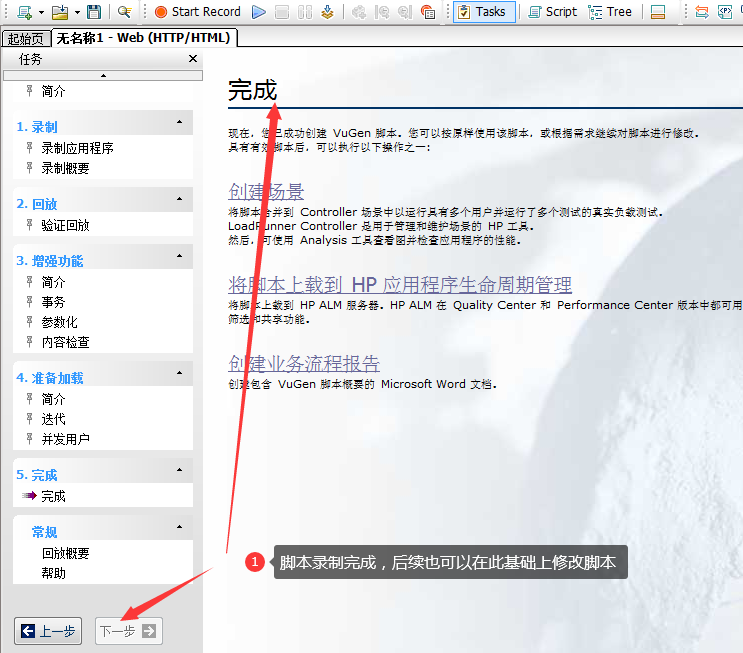The height and width of the screenshot is (653, 743).
Task: Click Start Record button
Action: tap(198, 12)
